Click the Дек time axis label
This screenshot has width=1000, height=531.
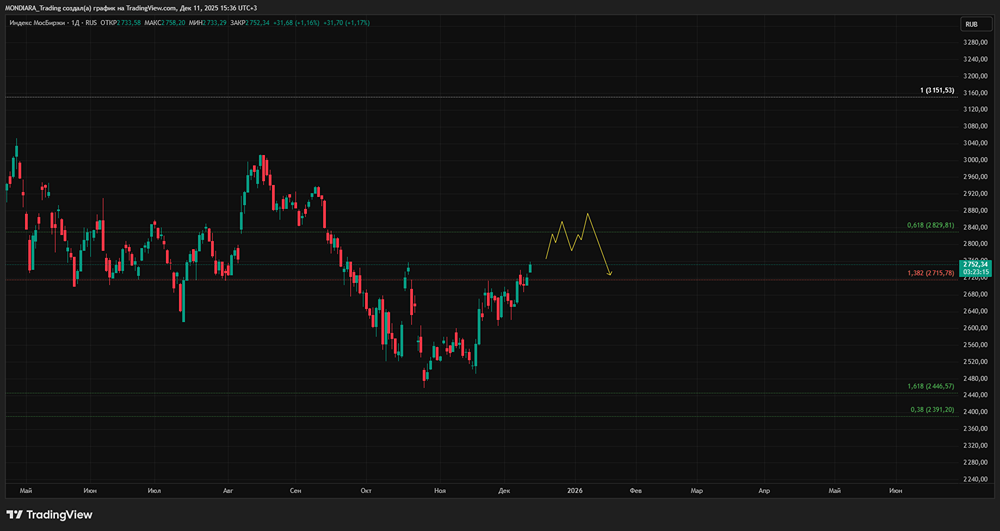504,491
